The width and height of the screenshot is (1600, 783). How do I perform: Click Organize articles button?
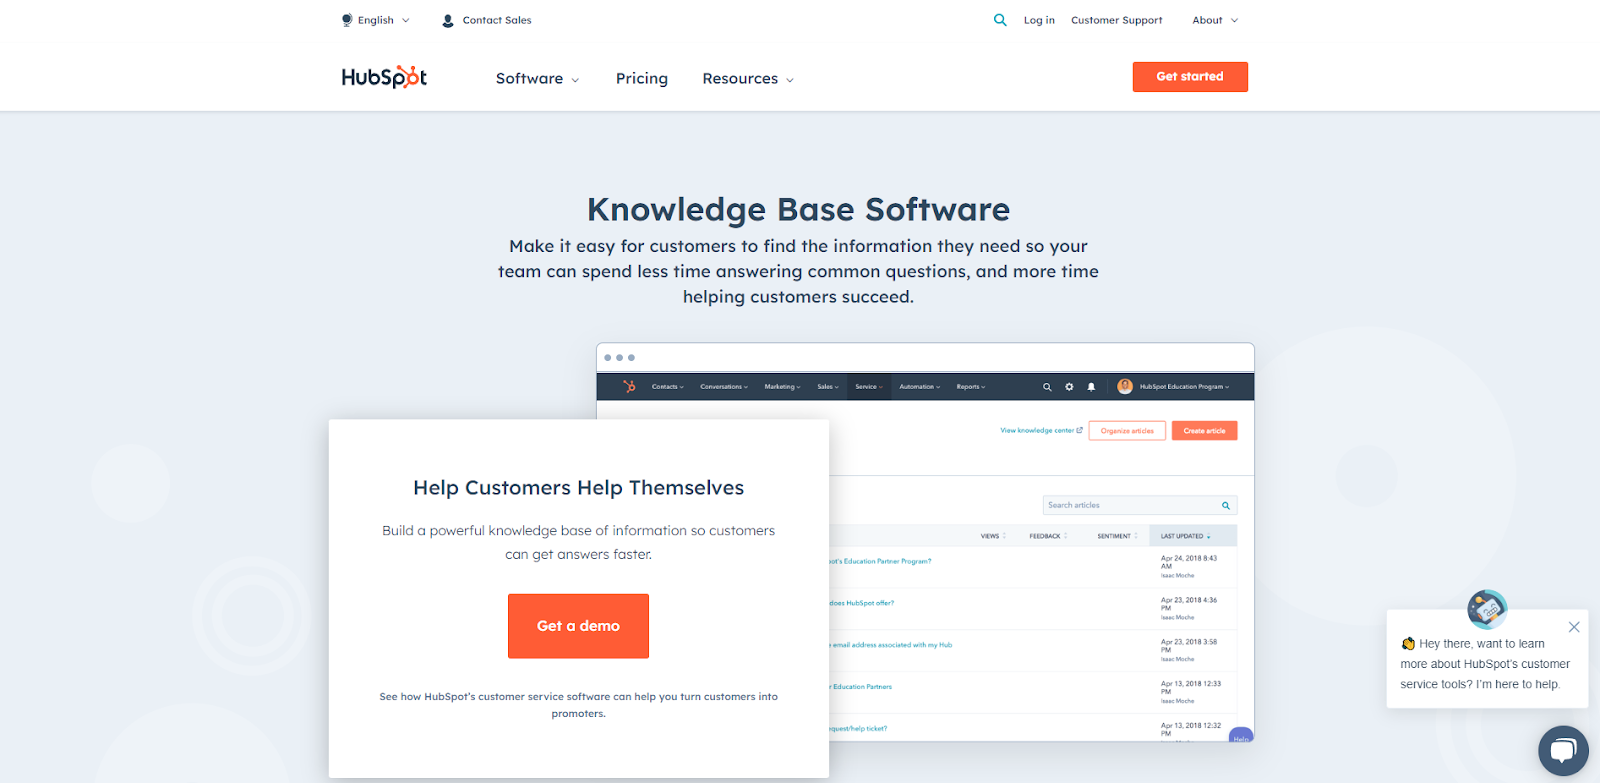1127,431
